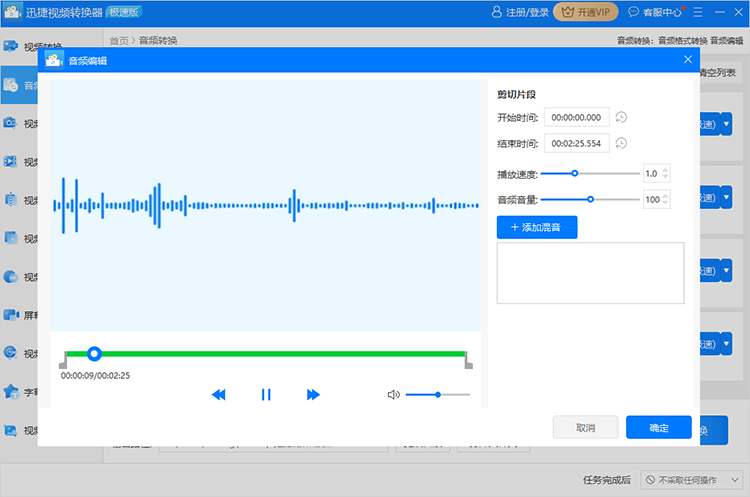Confirm edits with the 确定 button
The width and height of the screenshot is (750, 497).
(659, 428)
